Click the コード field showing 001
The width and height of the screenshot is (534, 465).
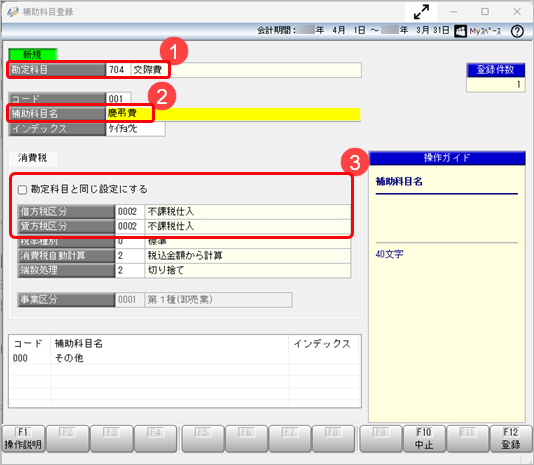(118, 98)
